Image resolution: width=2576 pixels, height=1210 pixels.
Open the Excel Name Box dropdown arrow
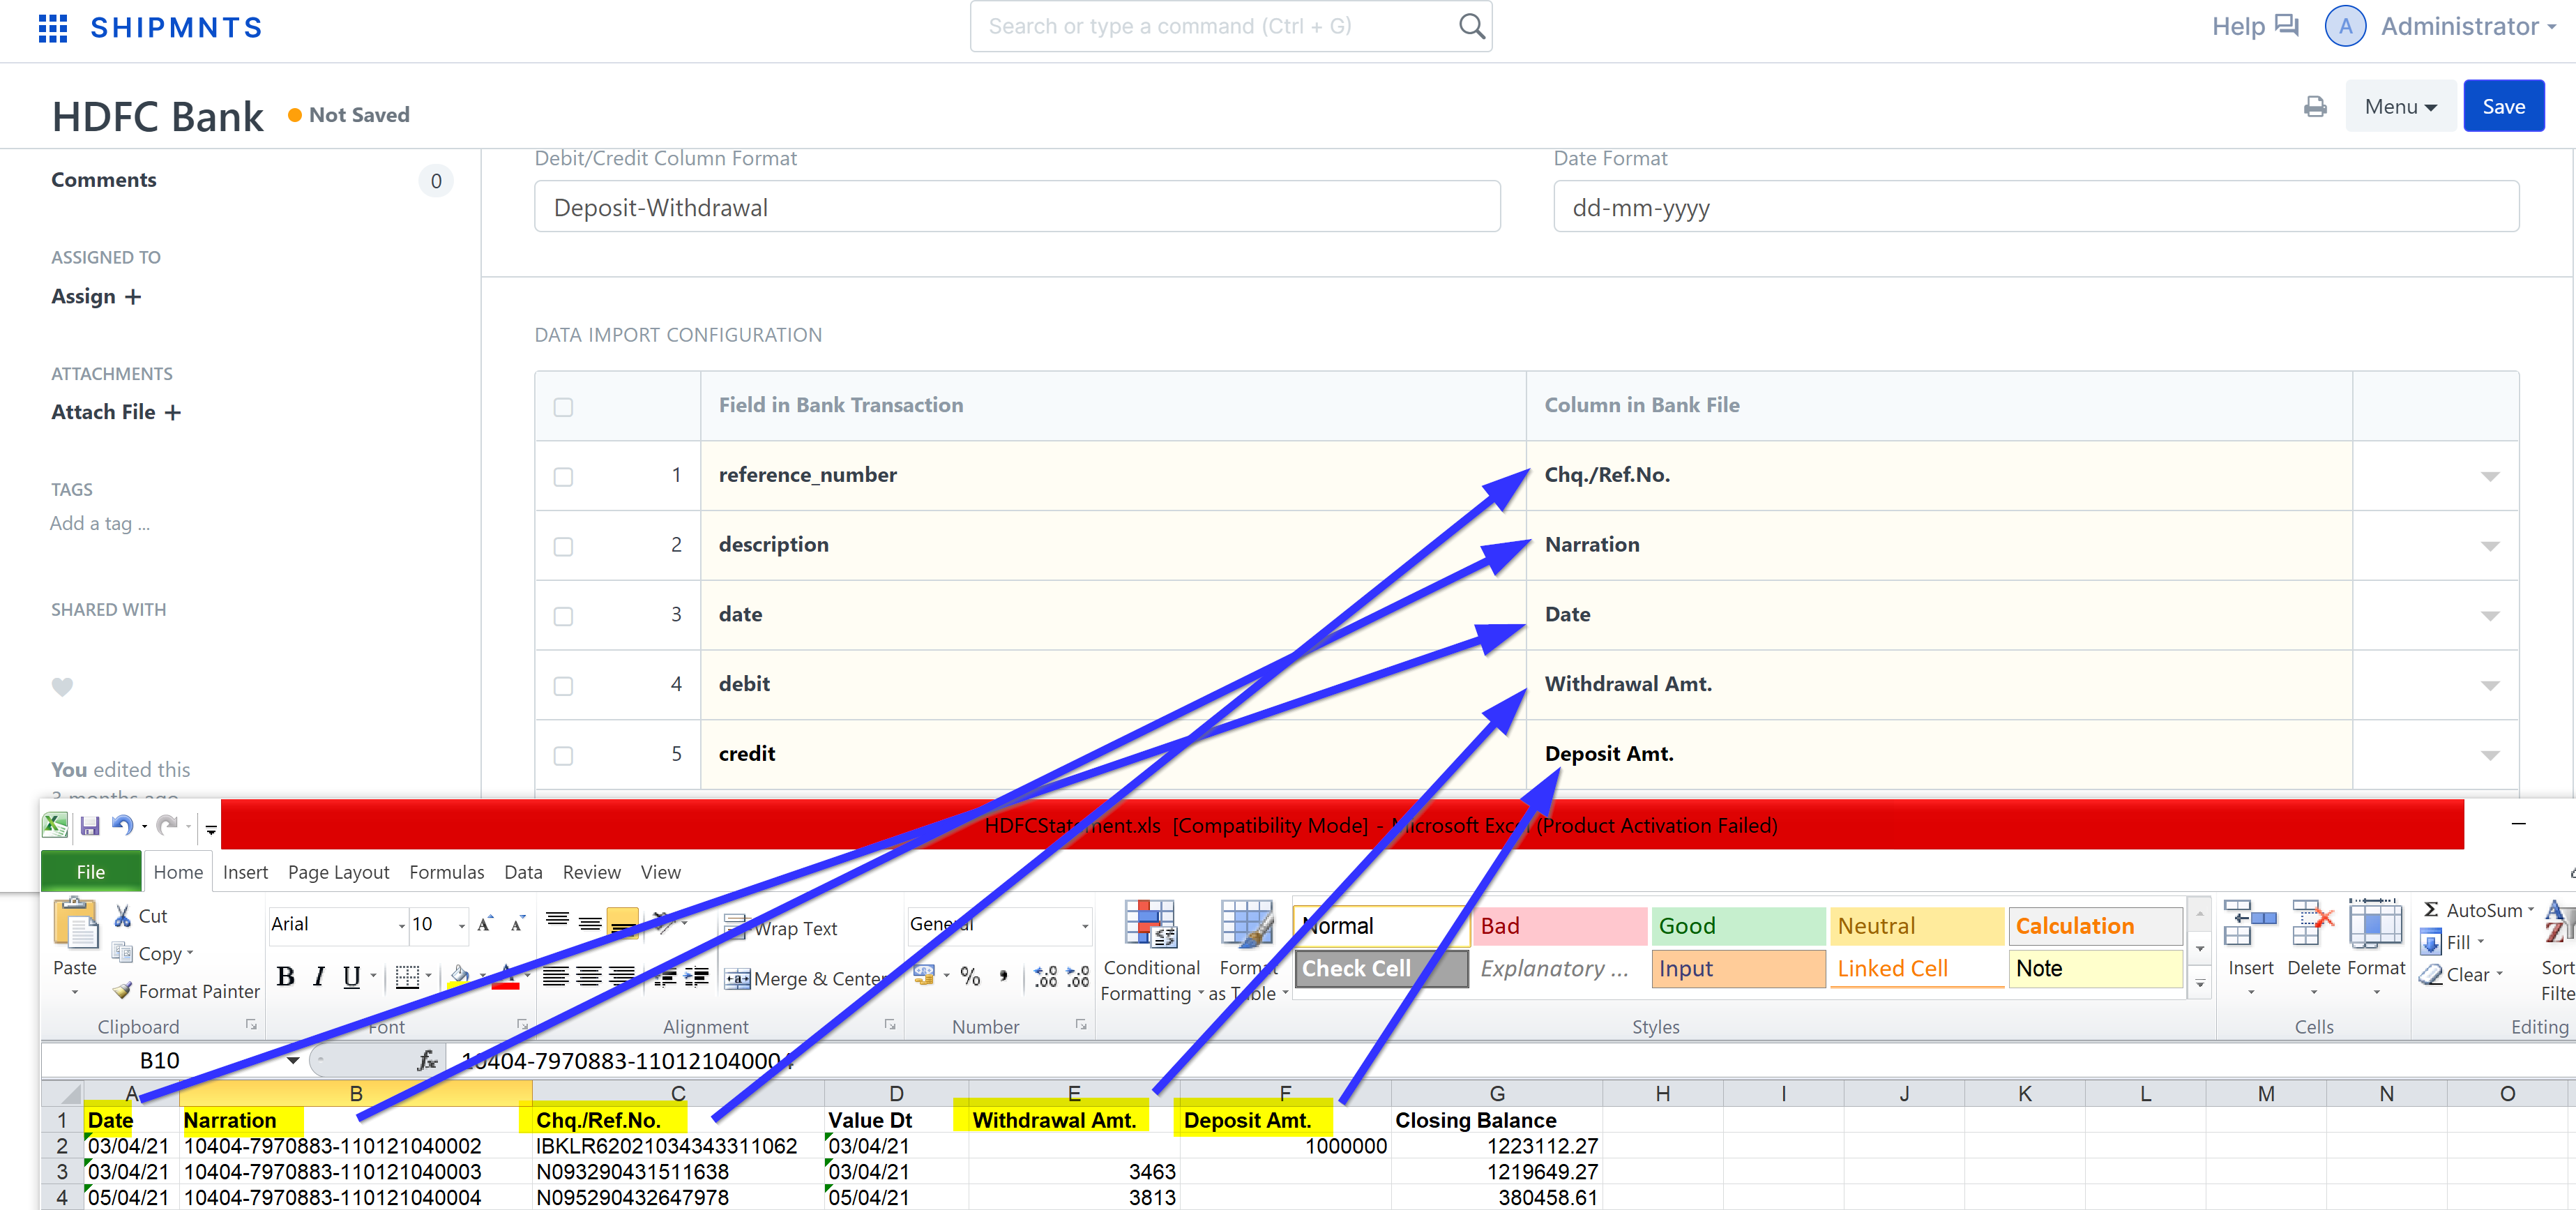[x=293, y=1060]
